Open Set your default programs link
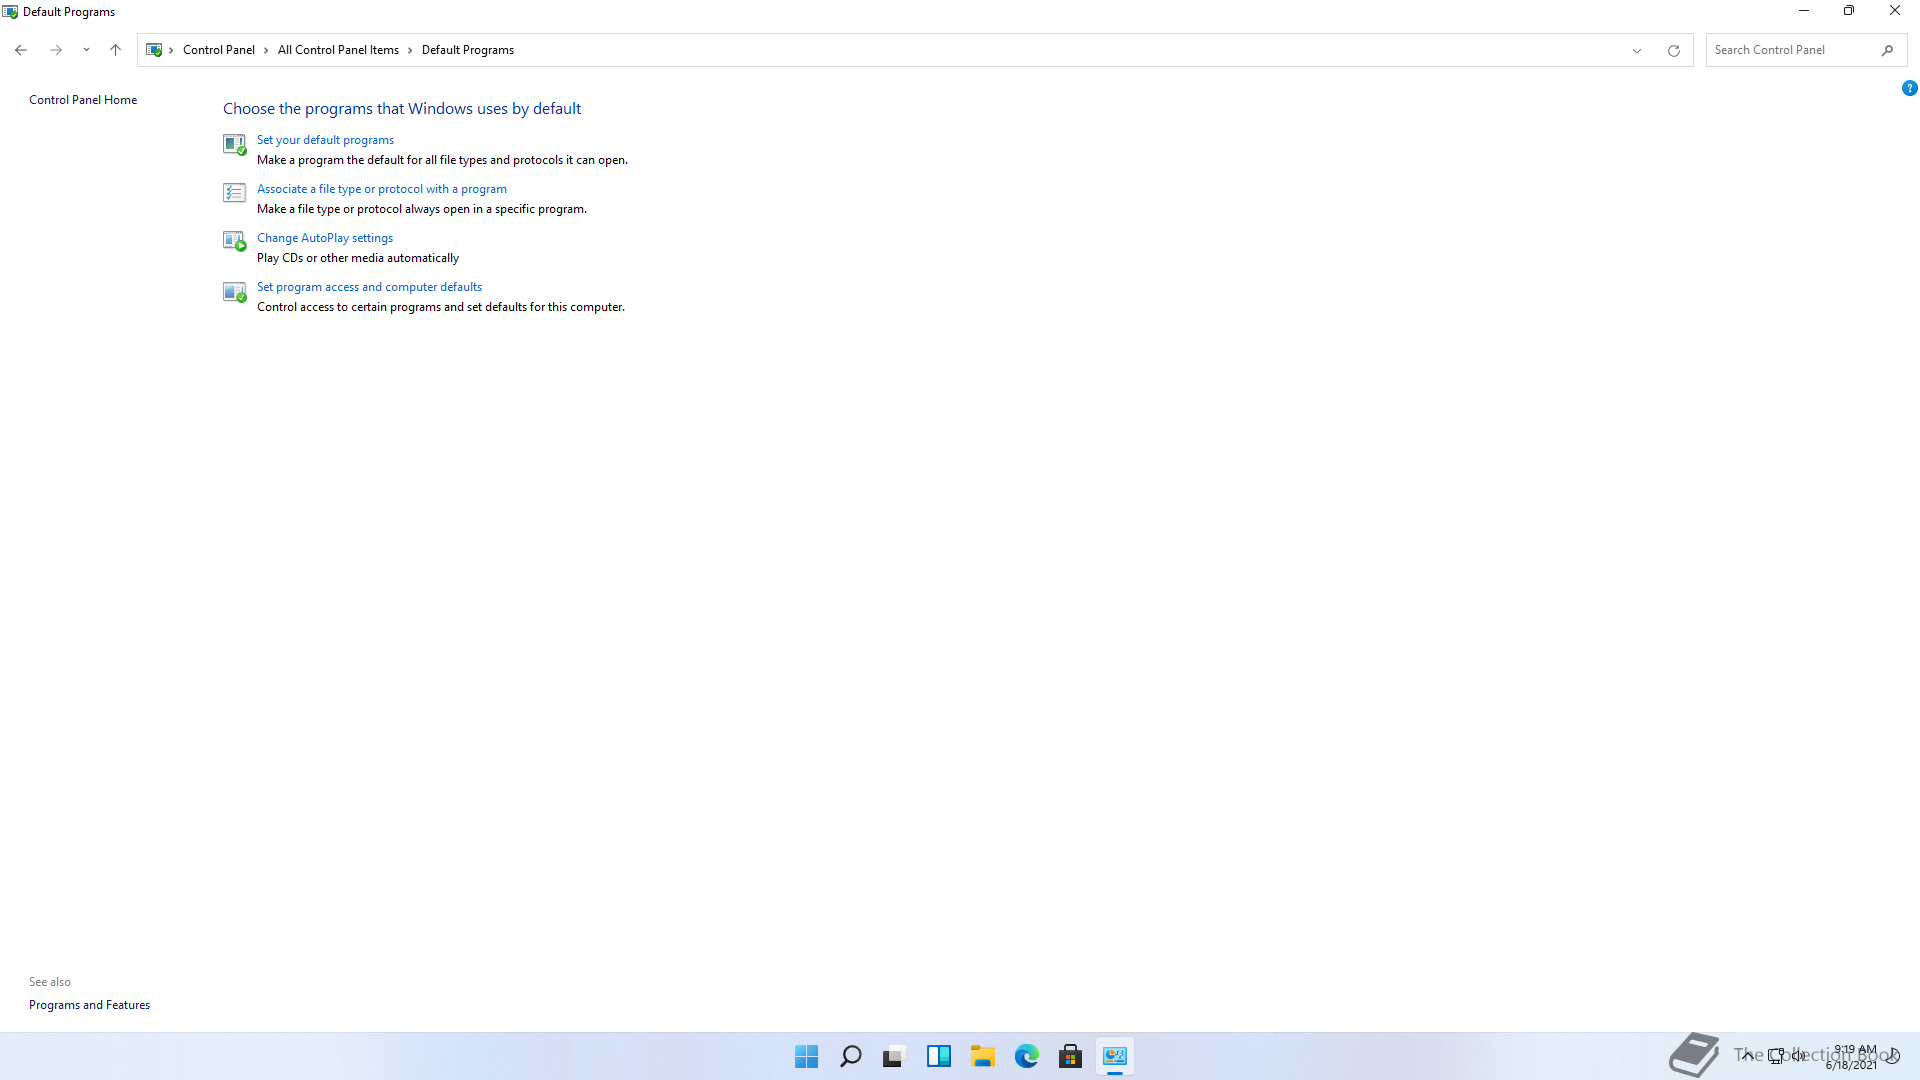This screenshot has width=1920, height=1080. pos(325,140)
